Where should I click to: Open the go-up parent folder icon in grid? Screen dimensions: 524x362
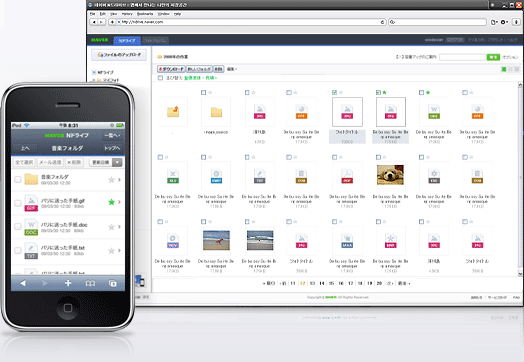tap(173, 111)
